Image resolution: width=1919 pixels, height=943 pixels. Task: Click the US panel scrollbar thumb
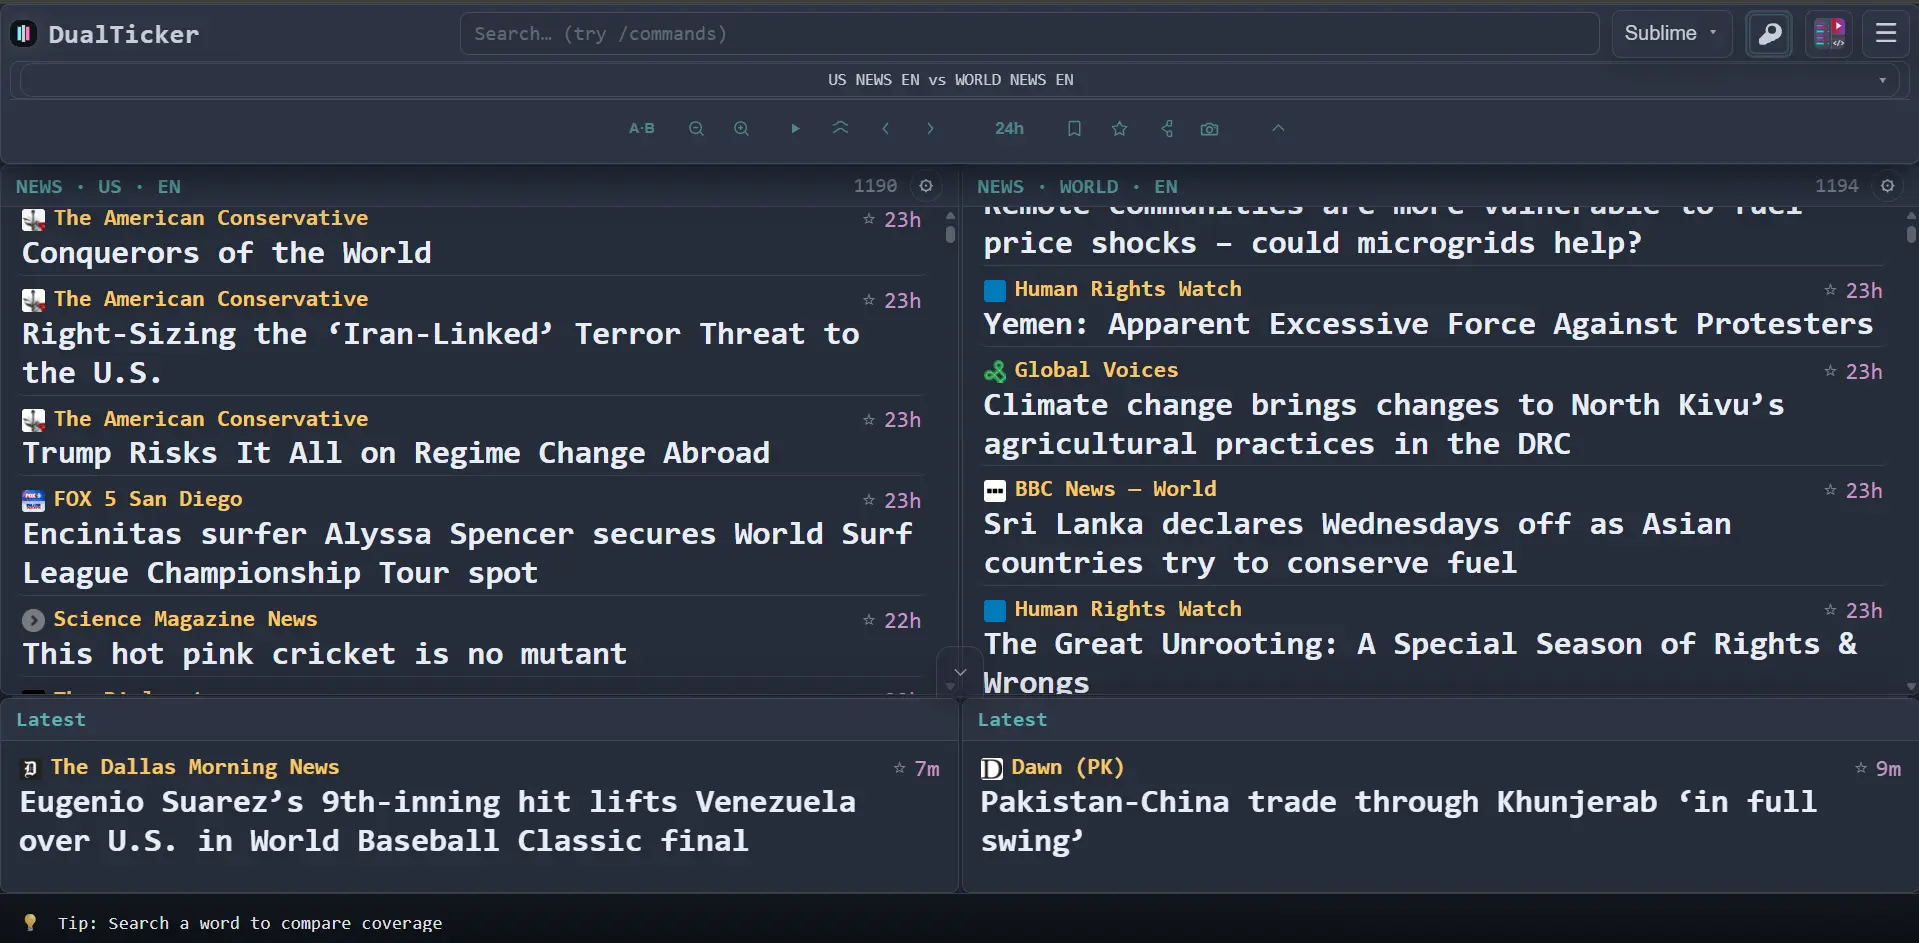point(949,232)
